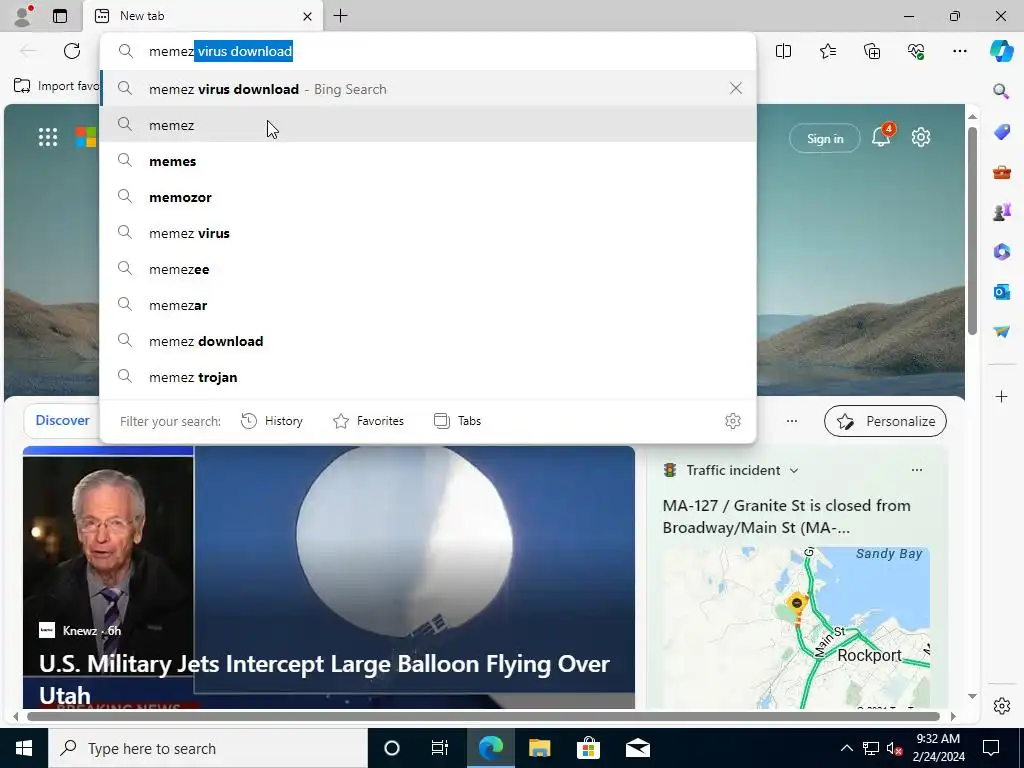Select the 'memez trojan' suggestion

pyautogui.click(x=428, y=377)
